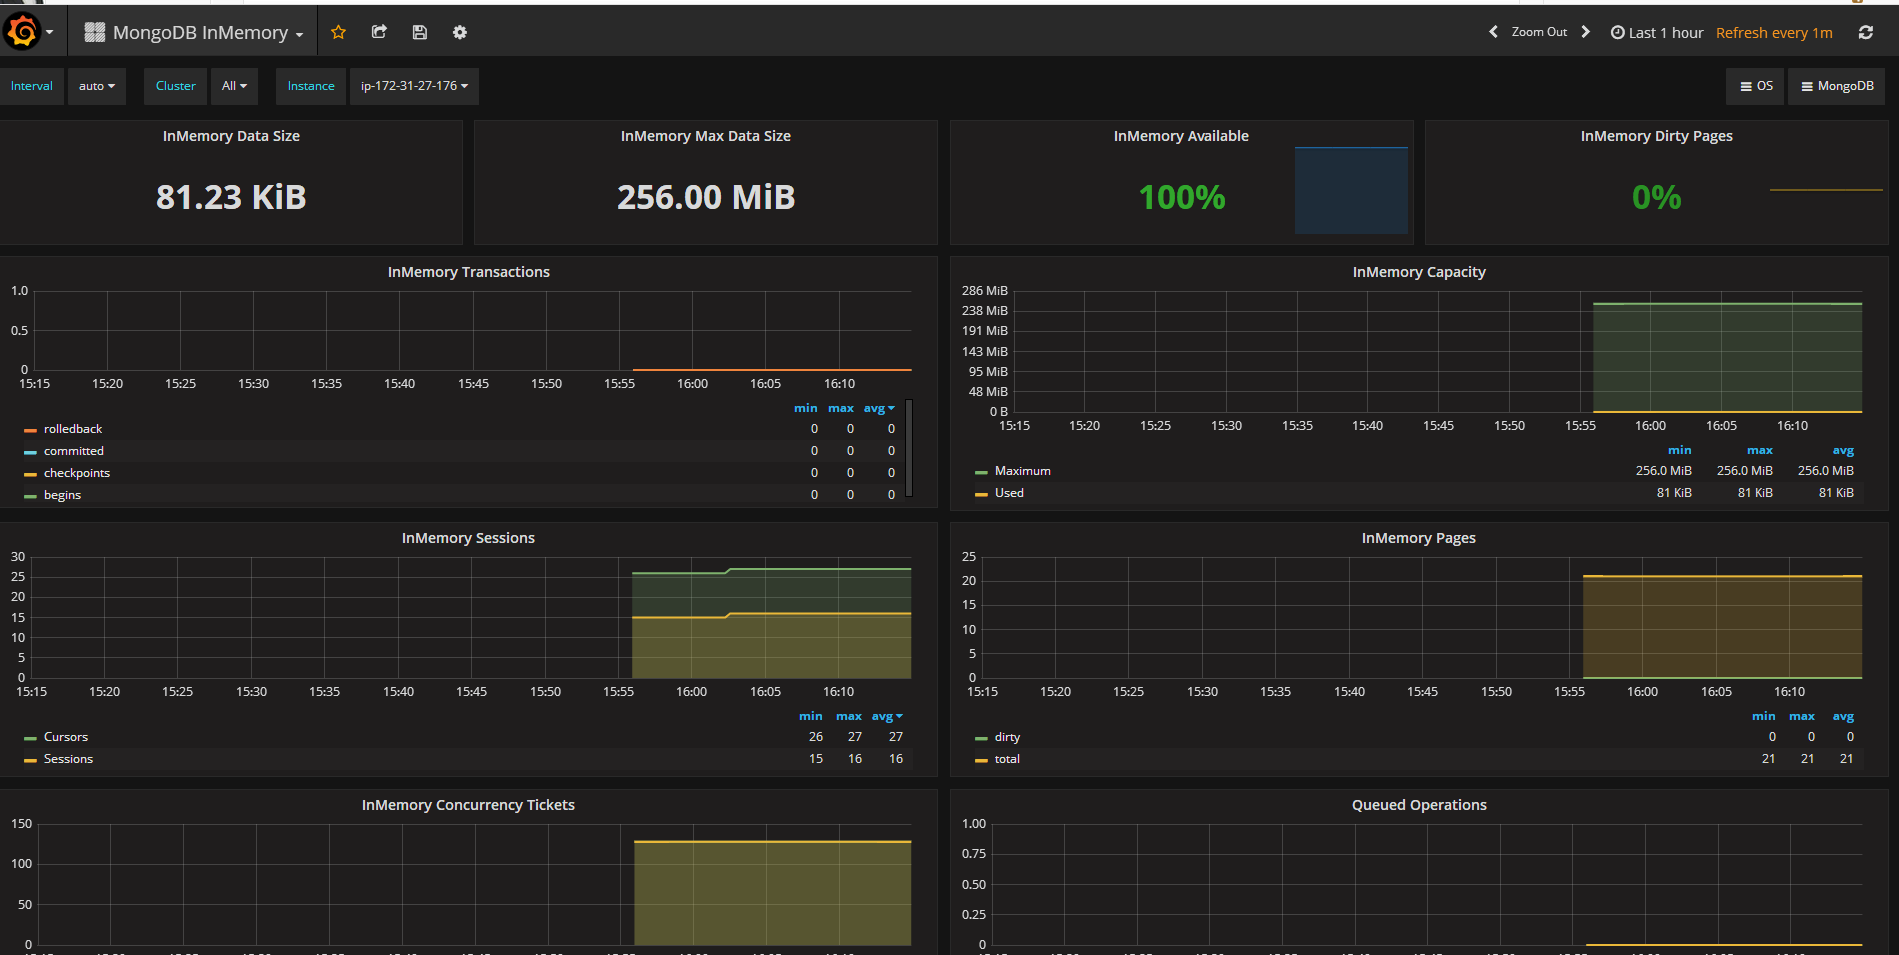
Task: Open color picker for Cursors series swatch
Action: pos(30,738)
